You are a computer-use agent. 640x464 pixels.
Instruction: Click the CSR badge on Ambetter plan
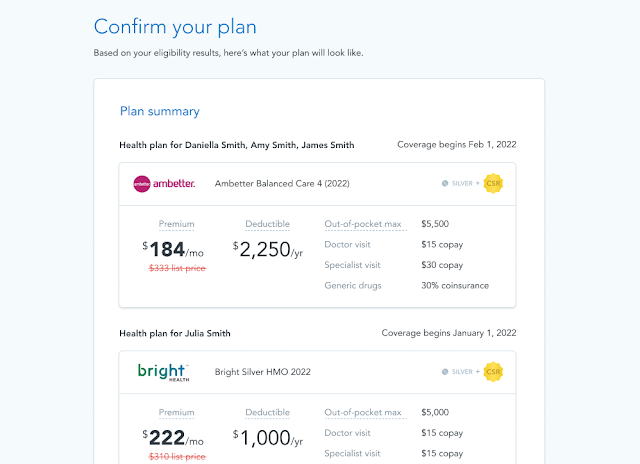(493, 183)
